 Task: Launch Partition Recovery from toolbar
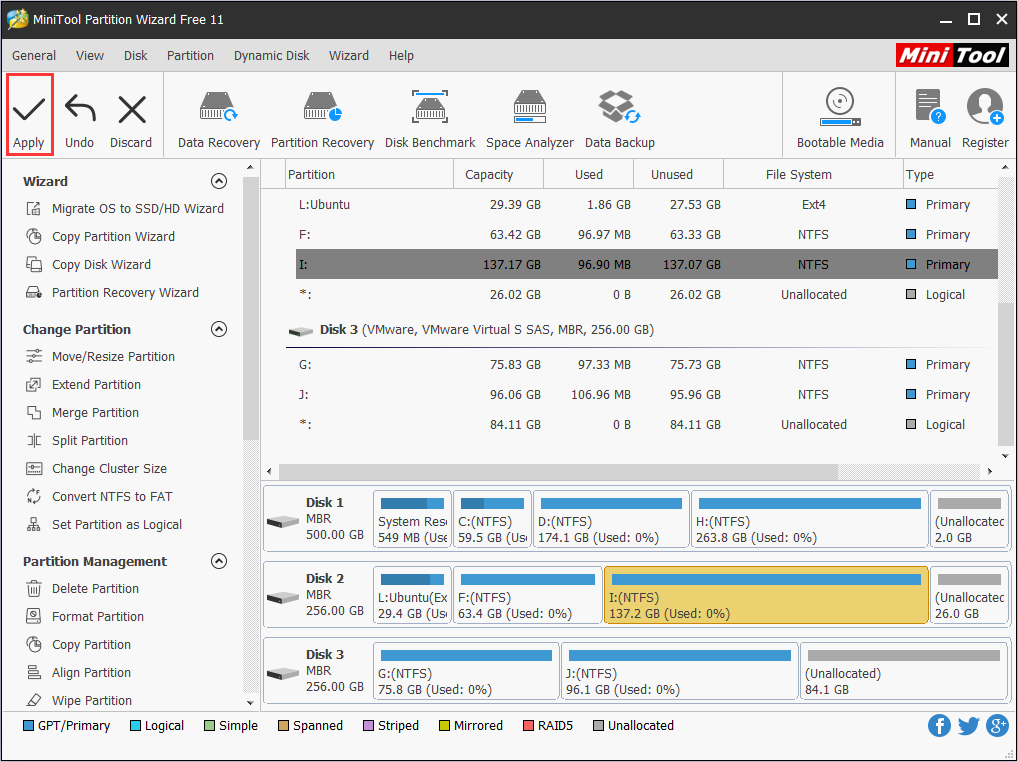(x=323, y=120)
